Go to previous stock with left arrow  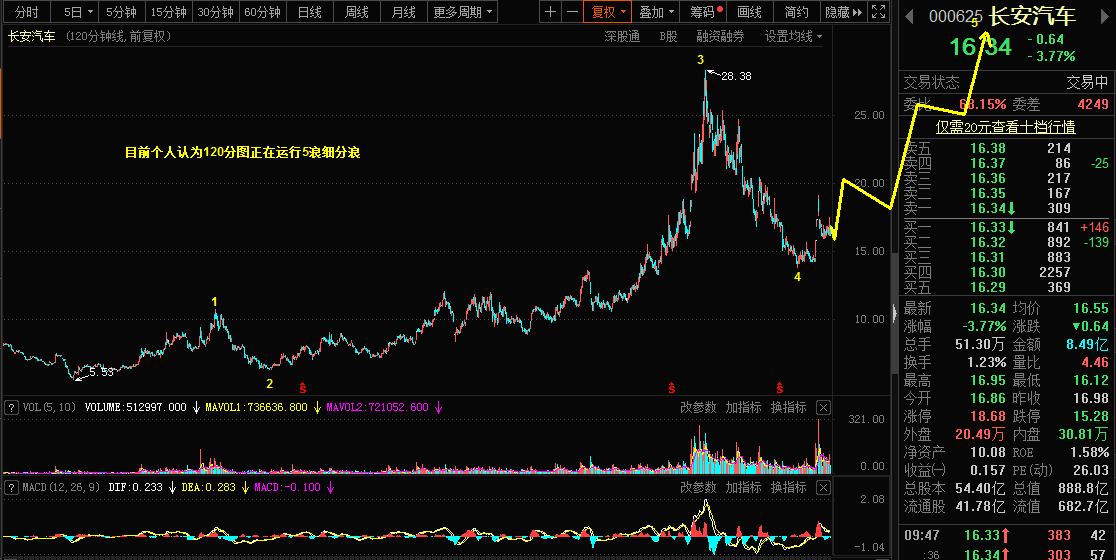[x=910, y=17]
